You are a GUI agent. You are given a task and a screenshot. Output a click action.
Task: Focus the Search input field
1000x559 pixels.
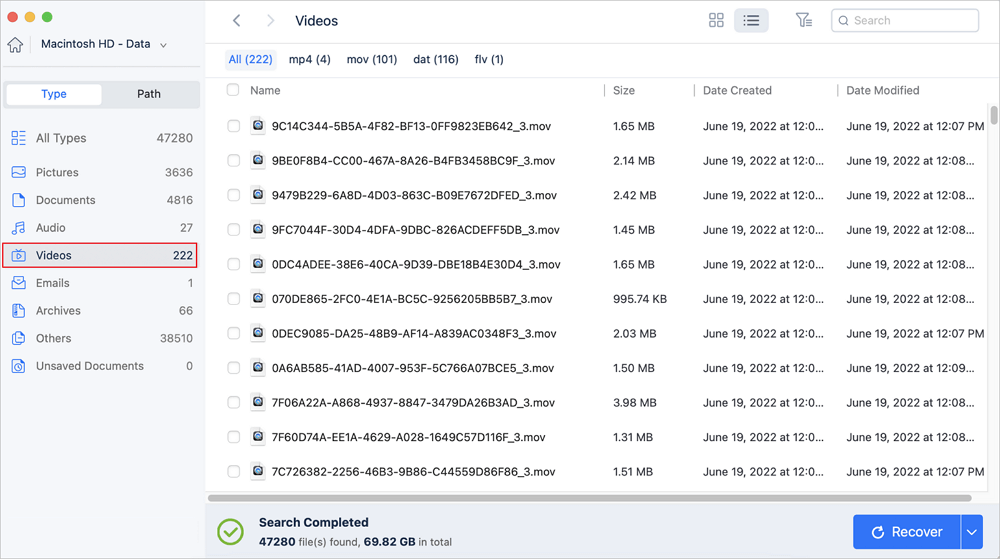pos(905,20)
